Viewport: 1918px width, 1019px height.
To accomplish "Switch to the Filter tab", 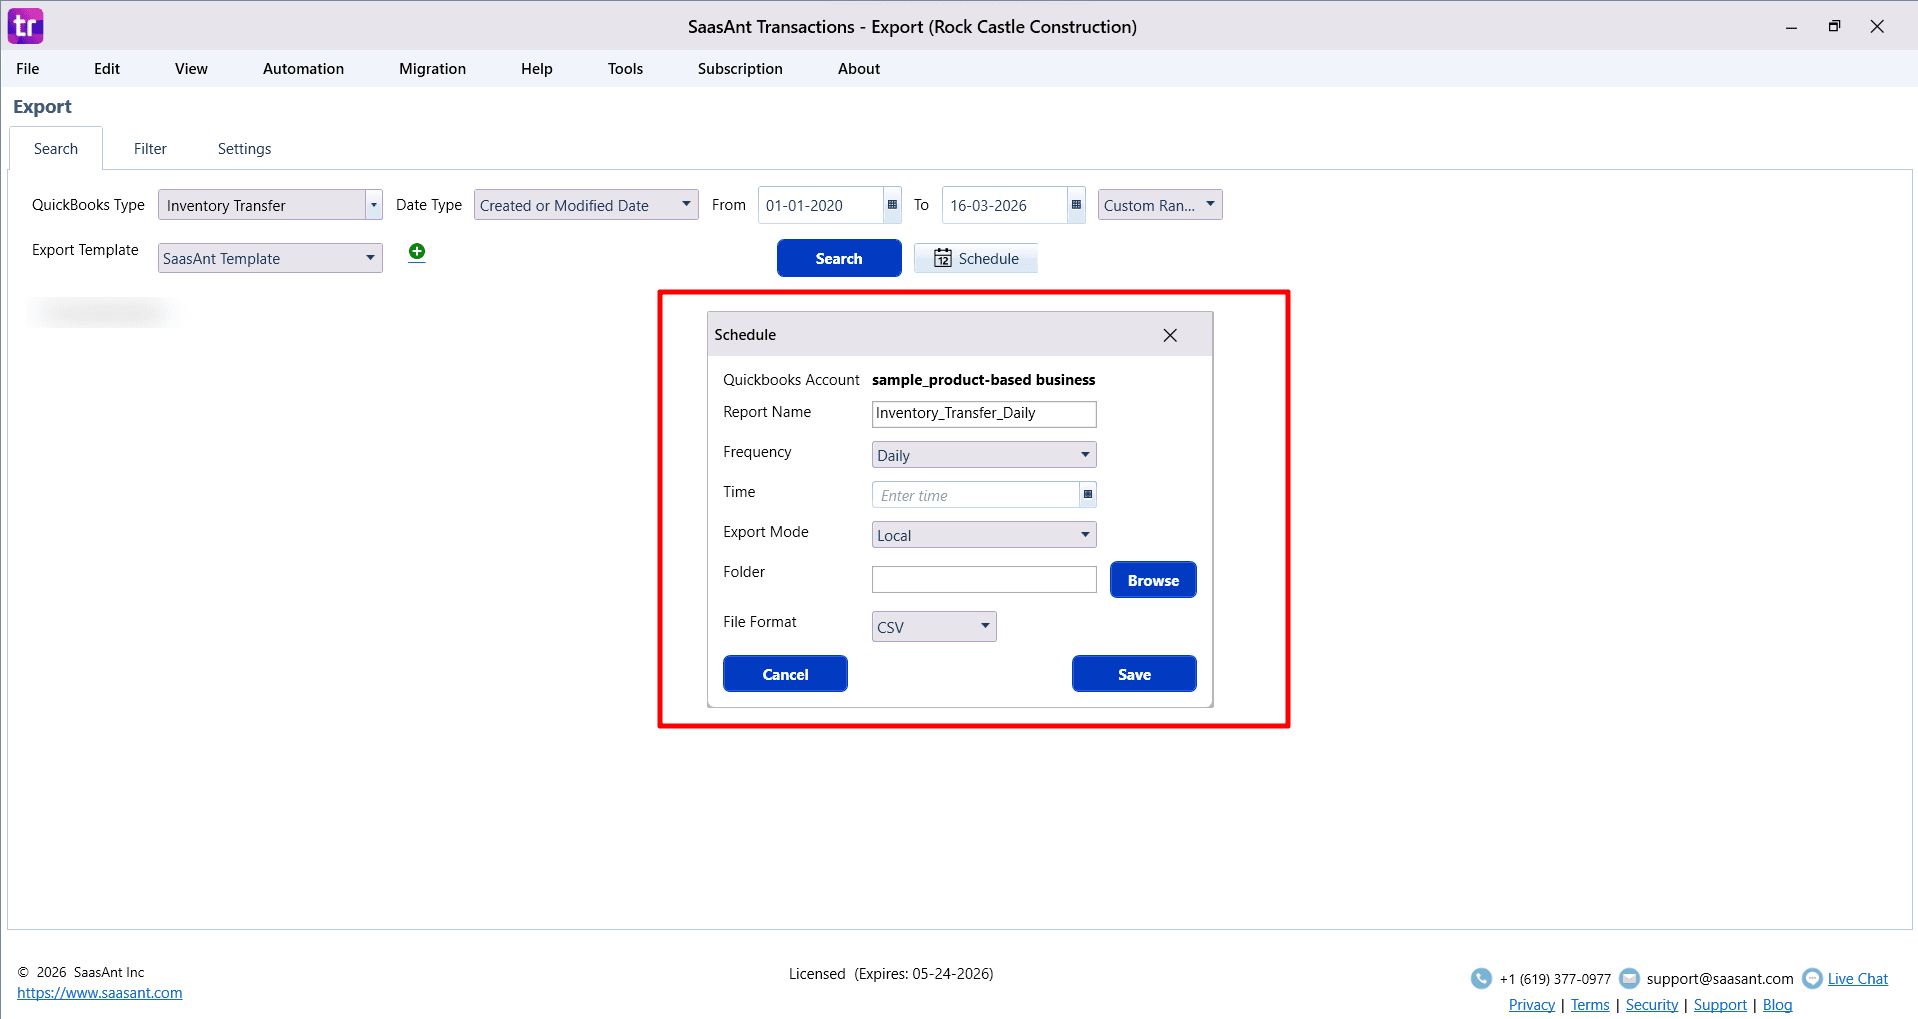I will click(150, 149).
